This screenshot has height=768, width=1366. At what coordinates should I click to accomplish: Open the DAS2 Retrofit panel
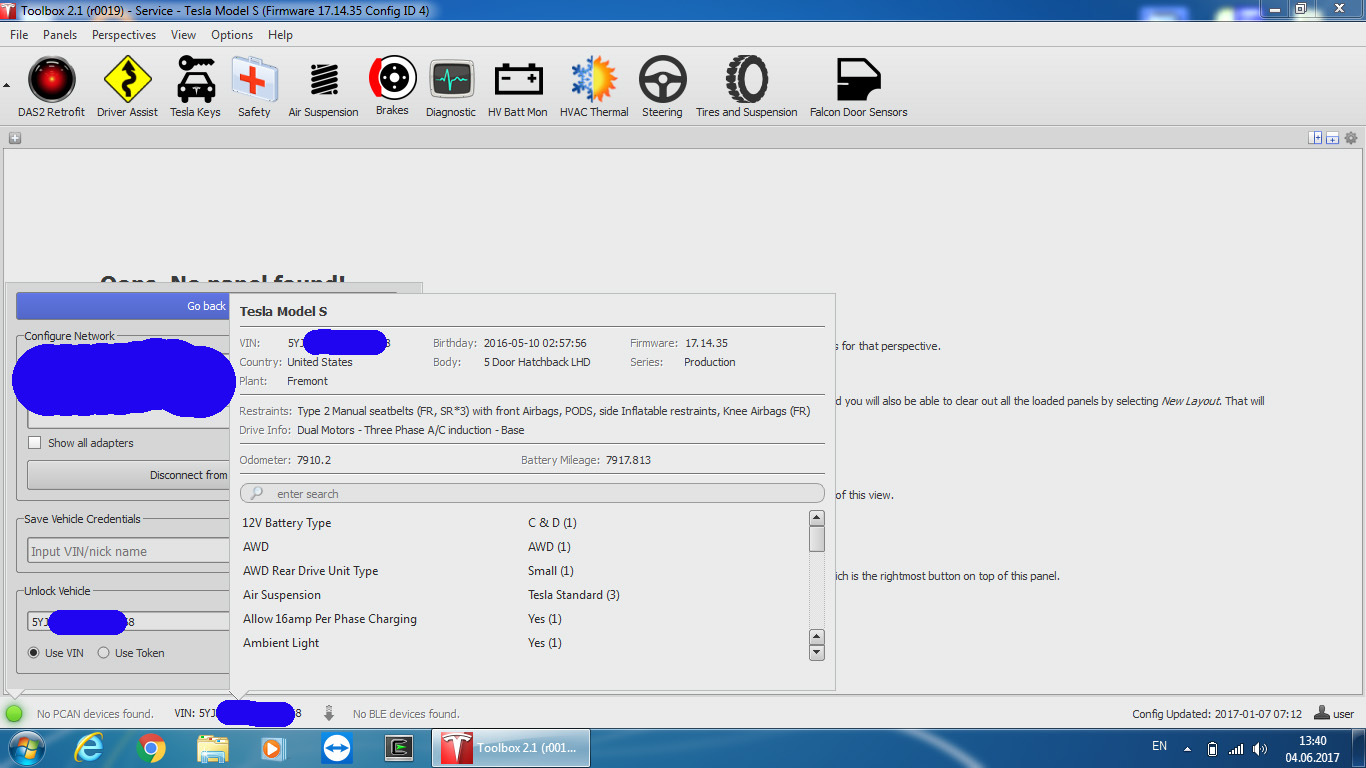[51, 88]
